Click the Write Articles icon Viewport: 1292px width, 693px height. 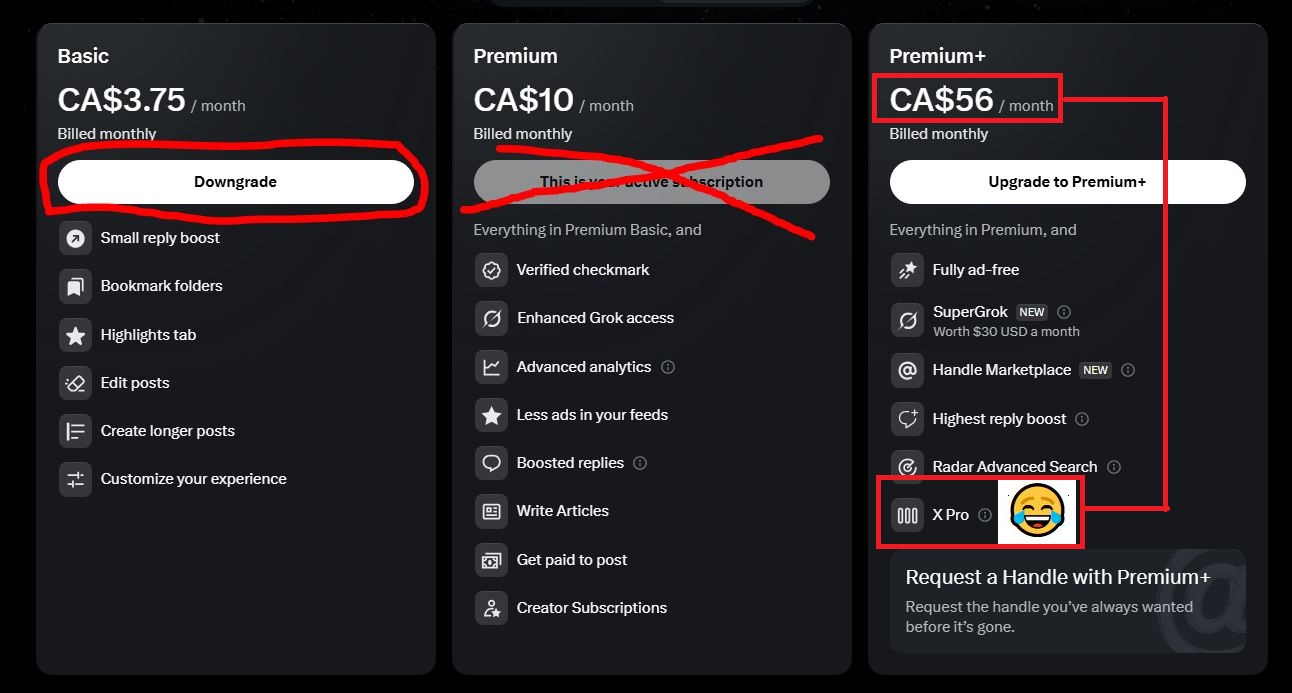coord(491,511)
